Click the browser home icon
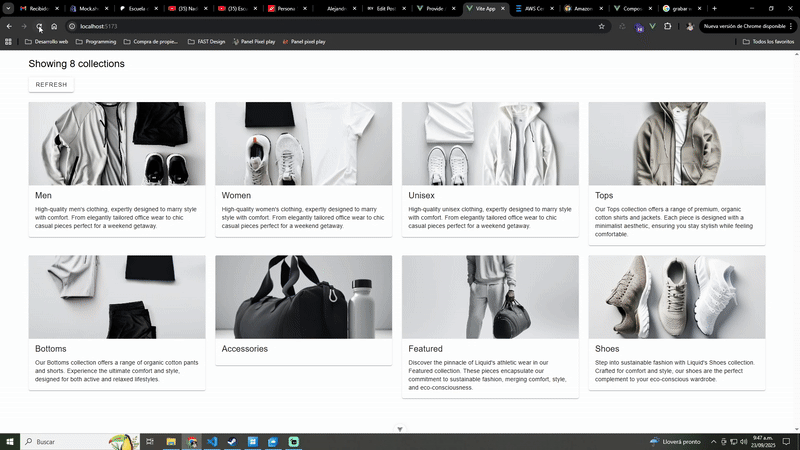800x450 pixels. (x=54, y=26)
